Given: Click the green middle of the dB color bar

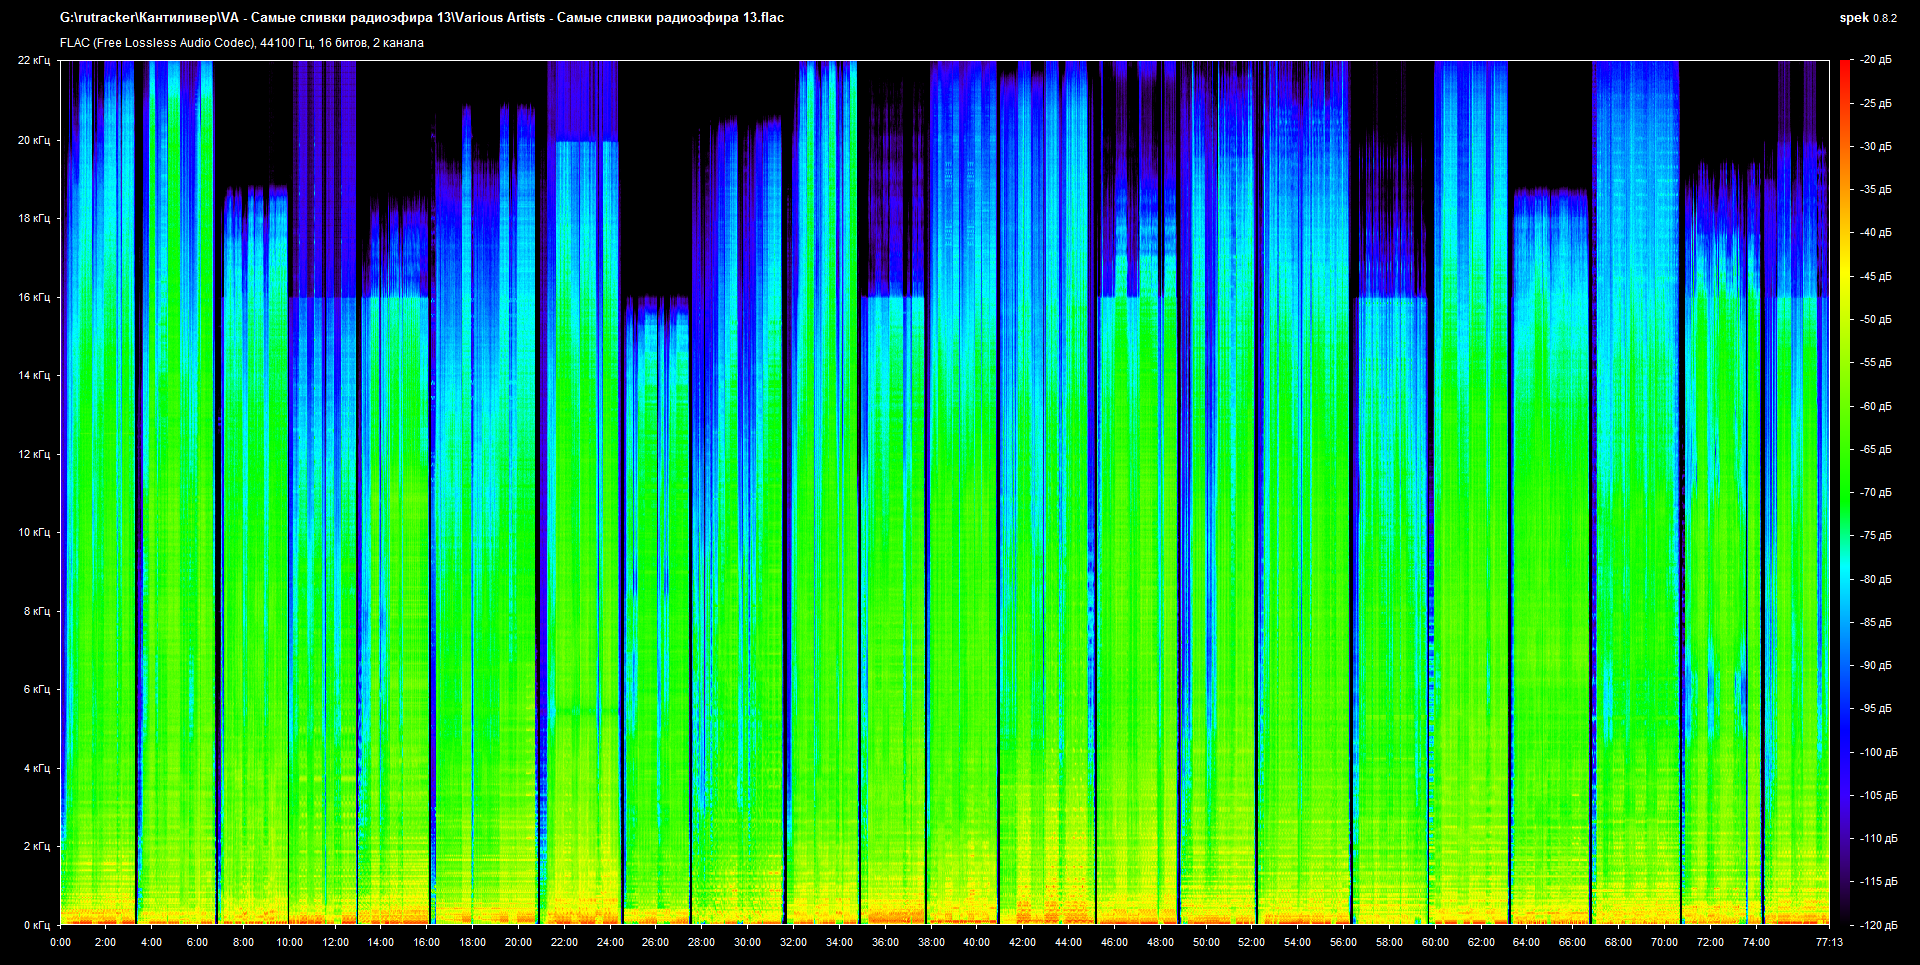Looking at the screenshot, I should coord(1845,492).
